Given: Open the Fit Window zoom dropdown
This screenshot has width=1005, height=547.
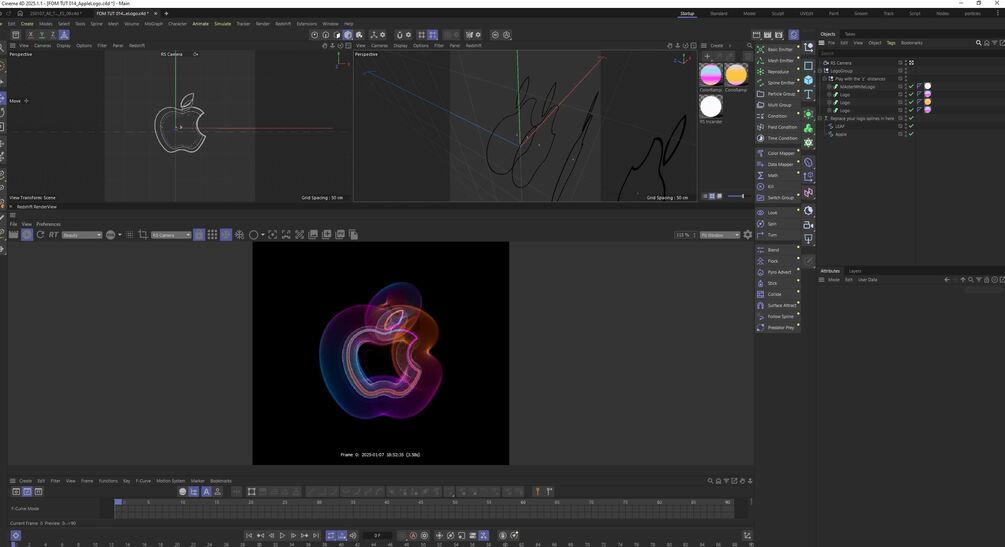Looking at the screenshot, I should (x=720, y=235).
